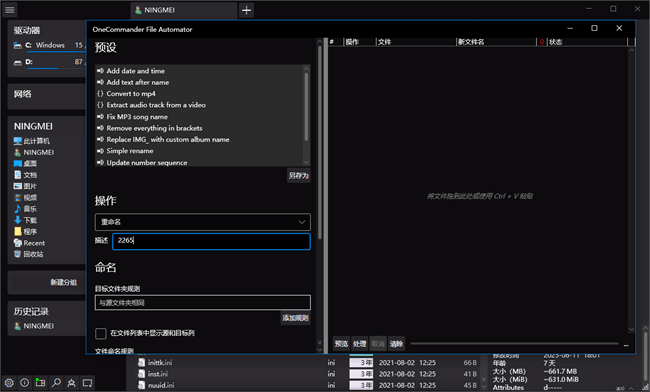The height and width of the screenshot is (392, 650).
Task: Click the 处理 process button
Action: click(x=359, y=344)
